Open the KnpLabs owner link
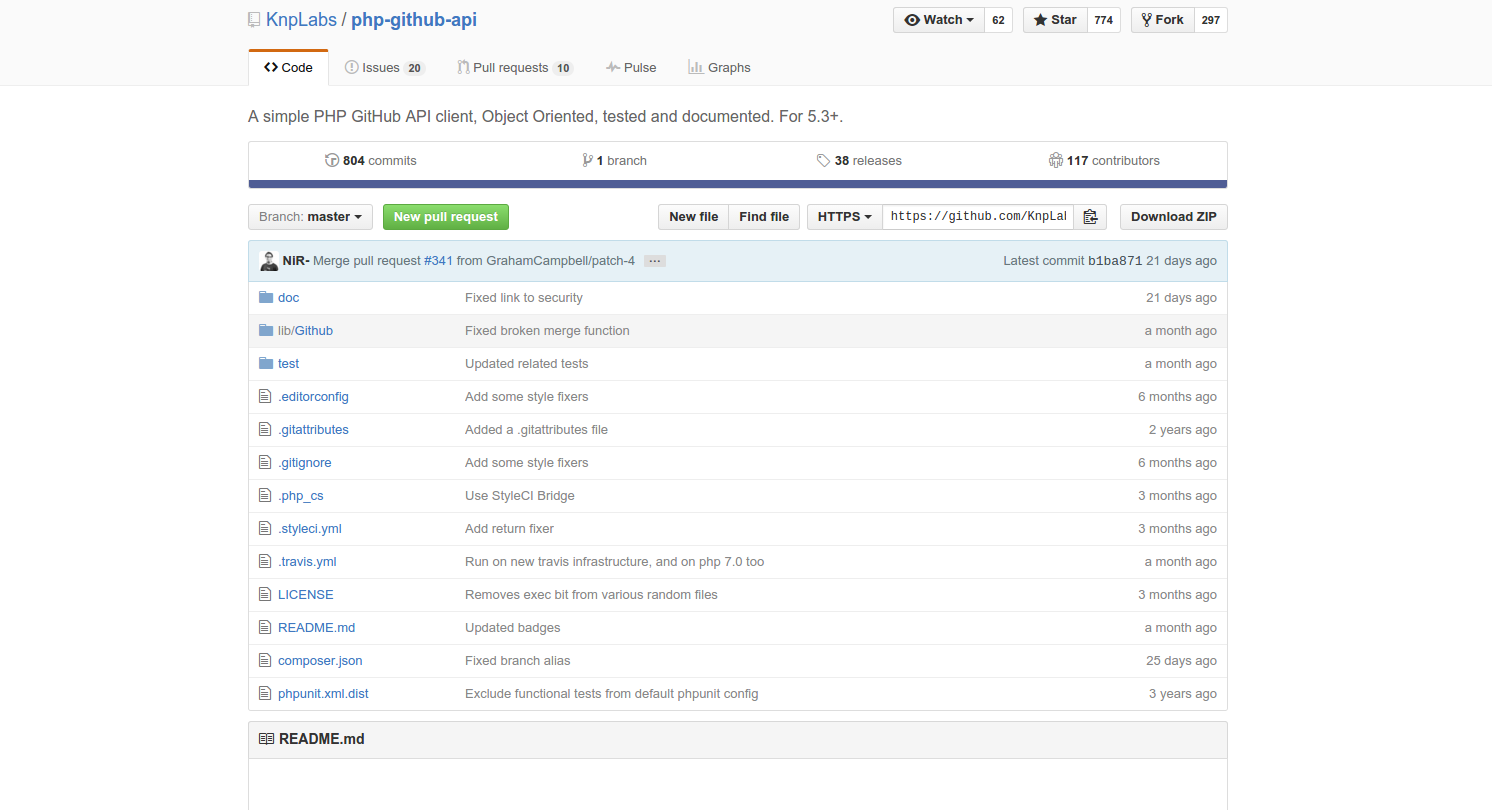This screenshot has width=1492, height=810. [x=302, y=20]
